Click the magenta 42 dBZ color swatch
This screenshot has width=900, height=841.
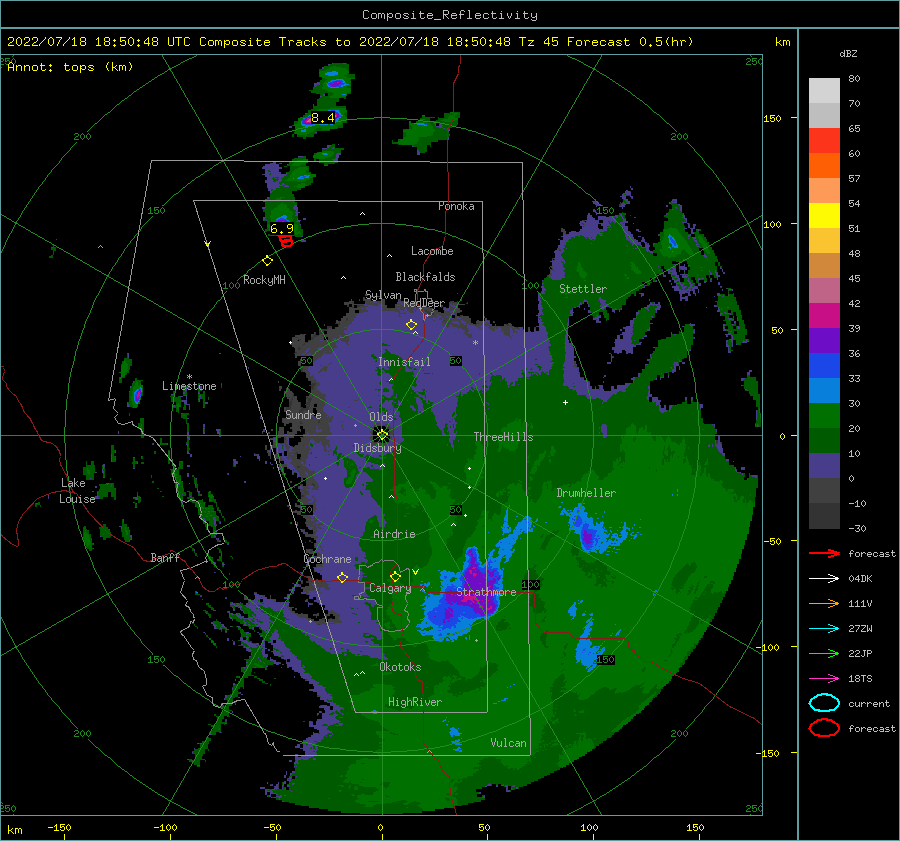824,316
